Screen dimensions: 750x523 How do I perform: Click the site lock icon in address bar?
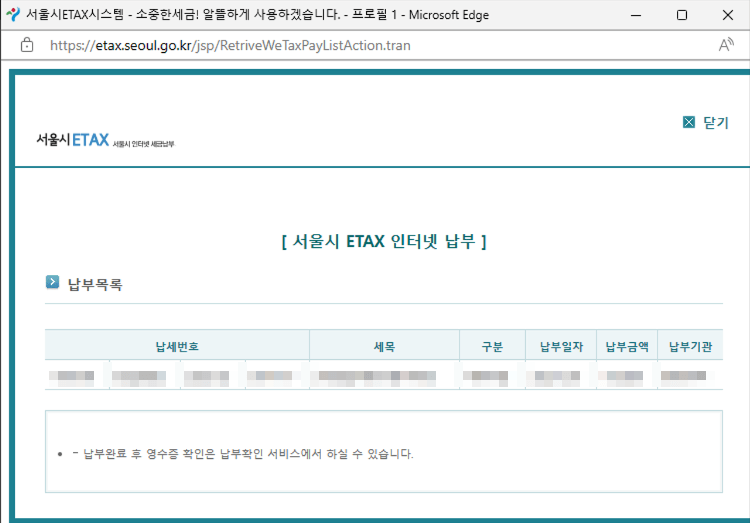coord(27,45)
